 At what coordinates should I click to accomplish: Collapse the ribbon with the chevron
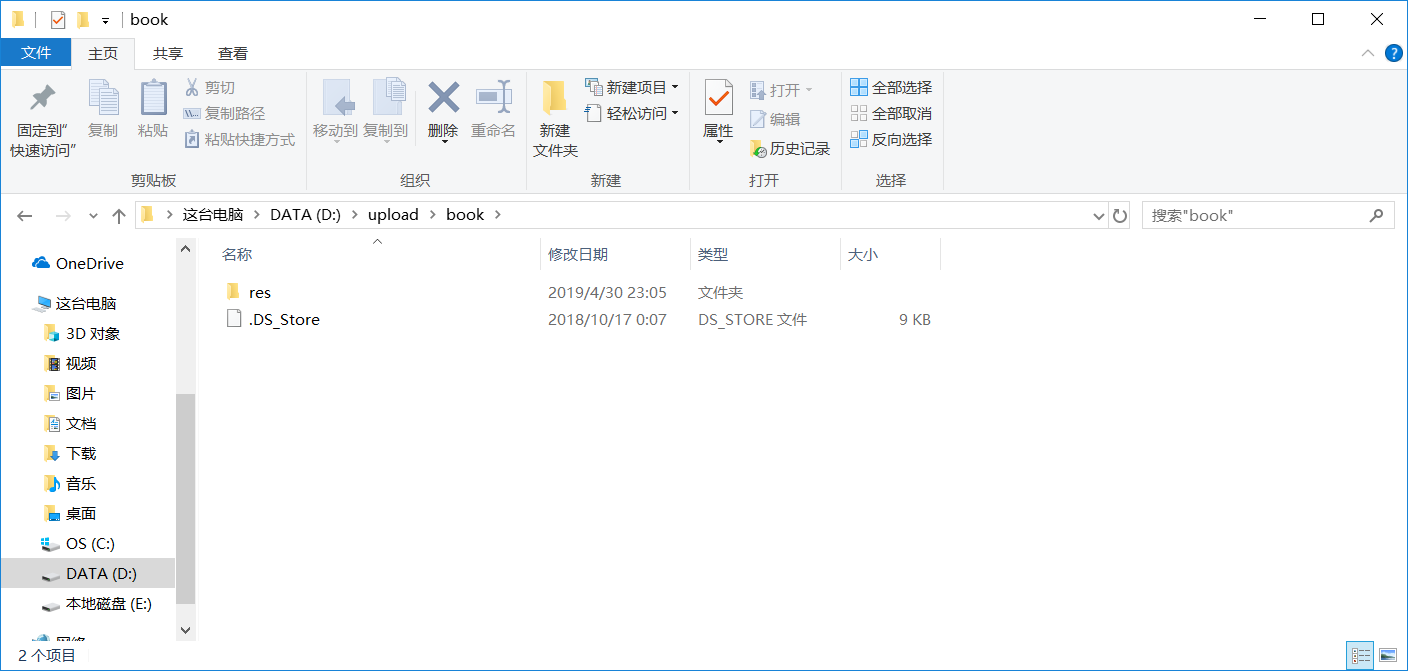coord(1368,53)
